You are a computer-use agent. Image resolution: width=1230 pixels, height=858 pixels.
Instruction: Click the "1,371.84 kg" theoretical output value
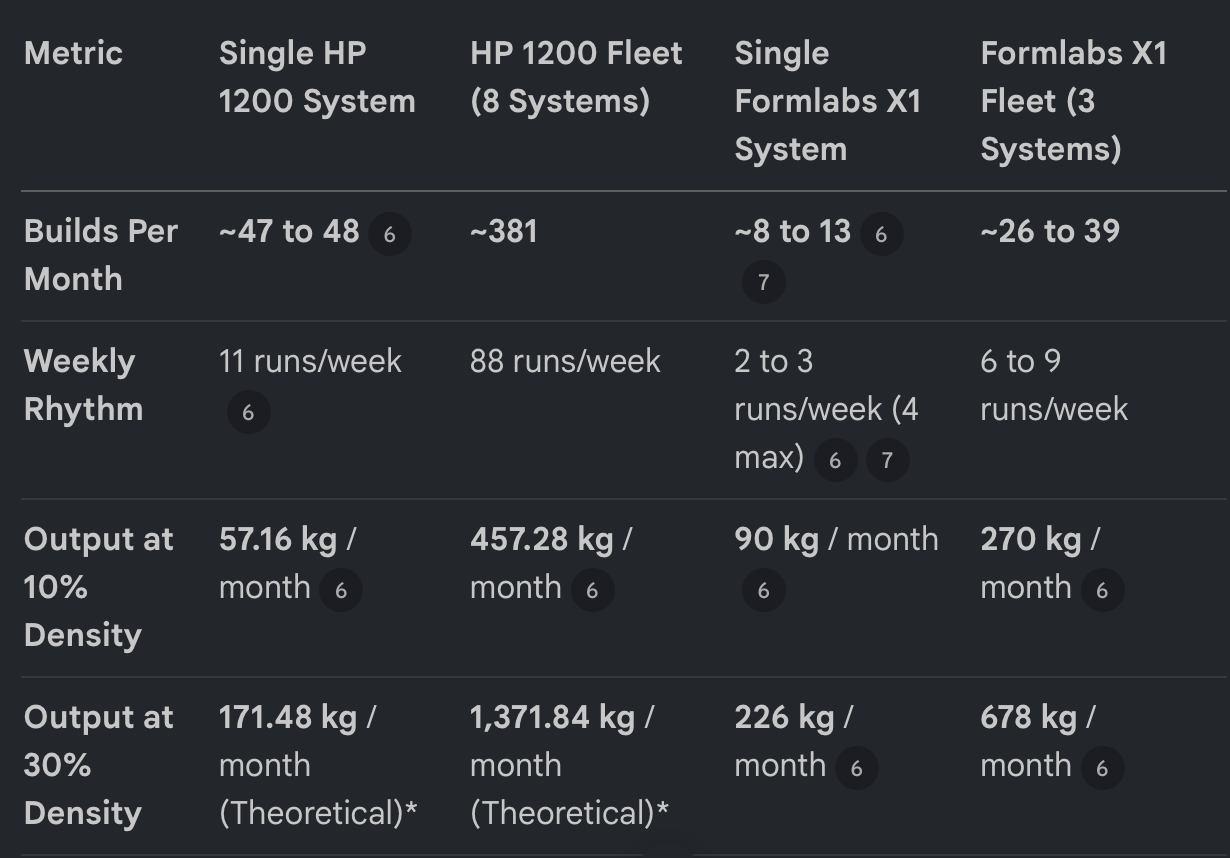point(552,718)
